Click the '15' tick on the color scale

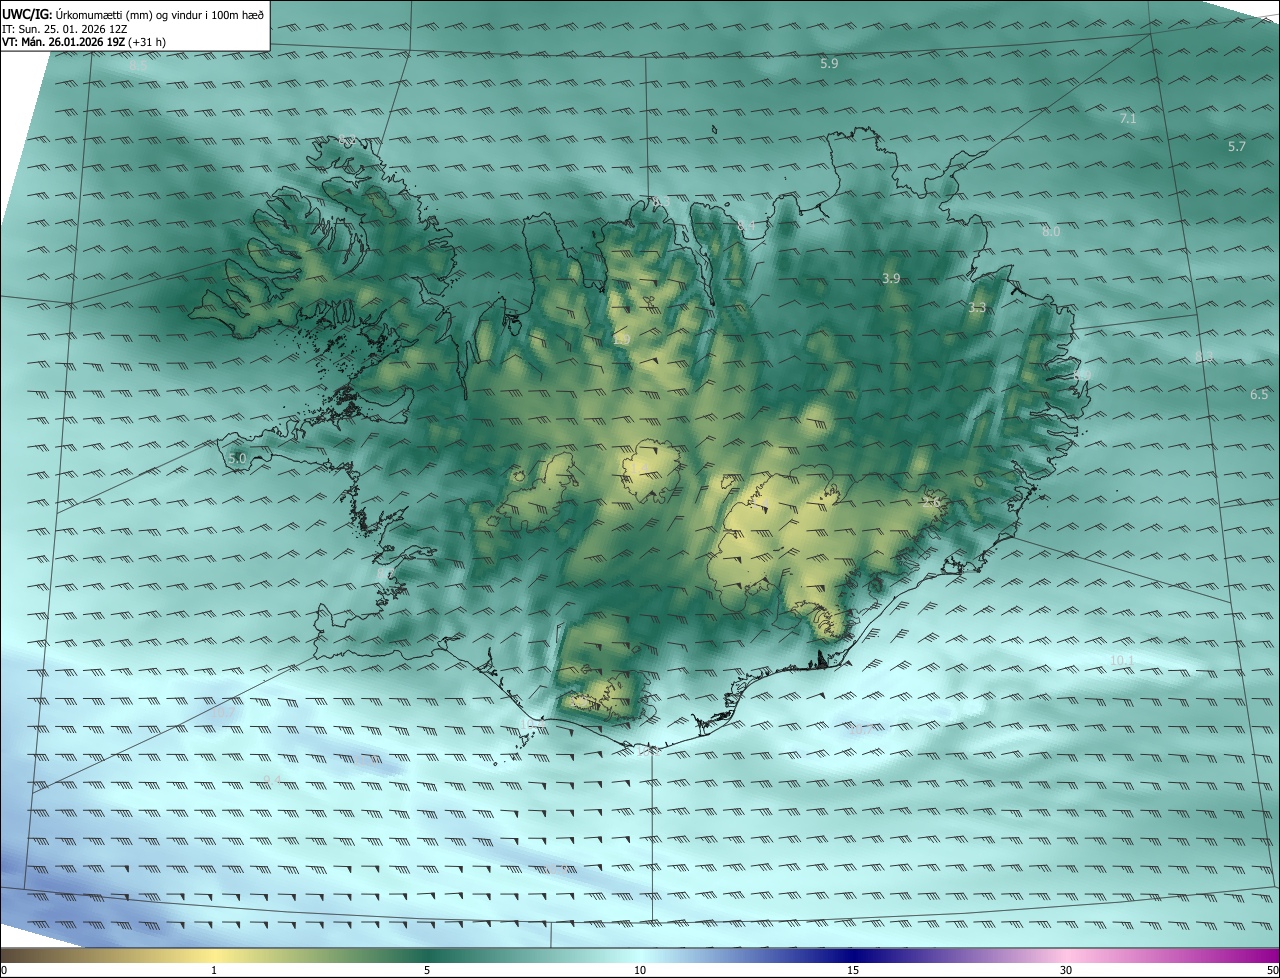853,970
